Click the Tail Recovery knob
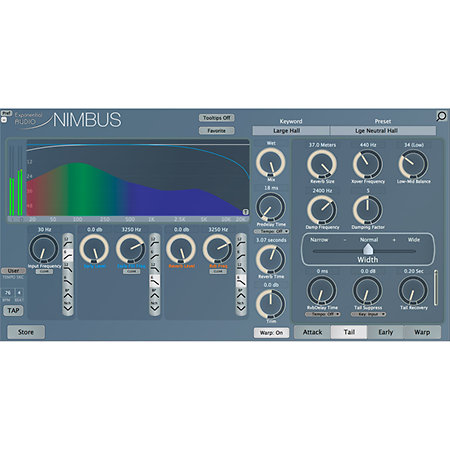The height and width of the screenshot is (450, 450). point(413,290)
